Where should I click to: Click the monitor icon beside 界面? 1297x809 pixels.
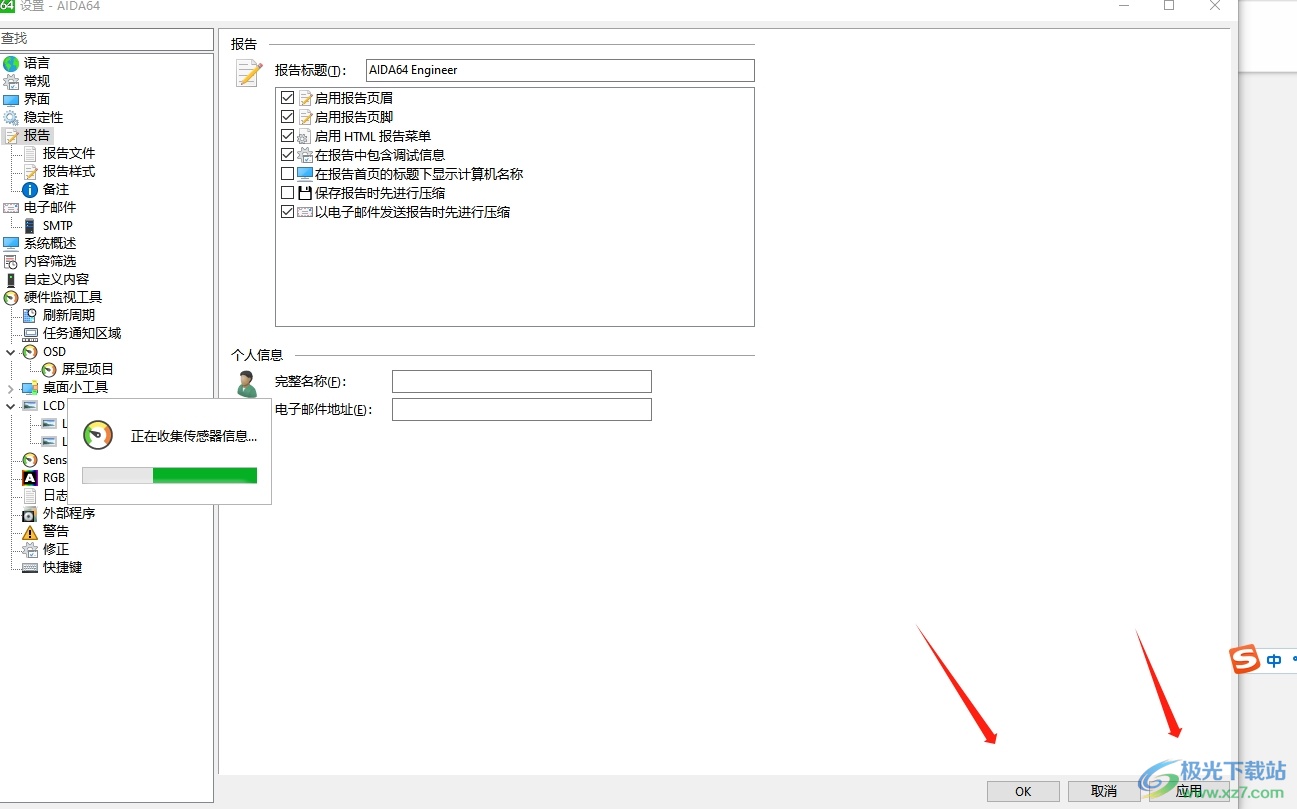coord(11,99)
